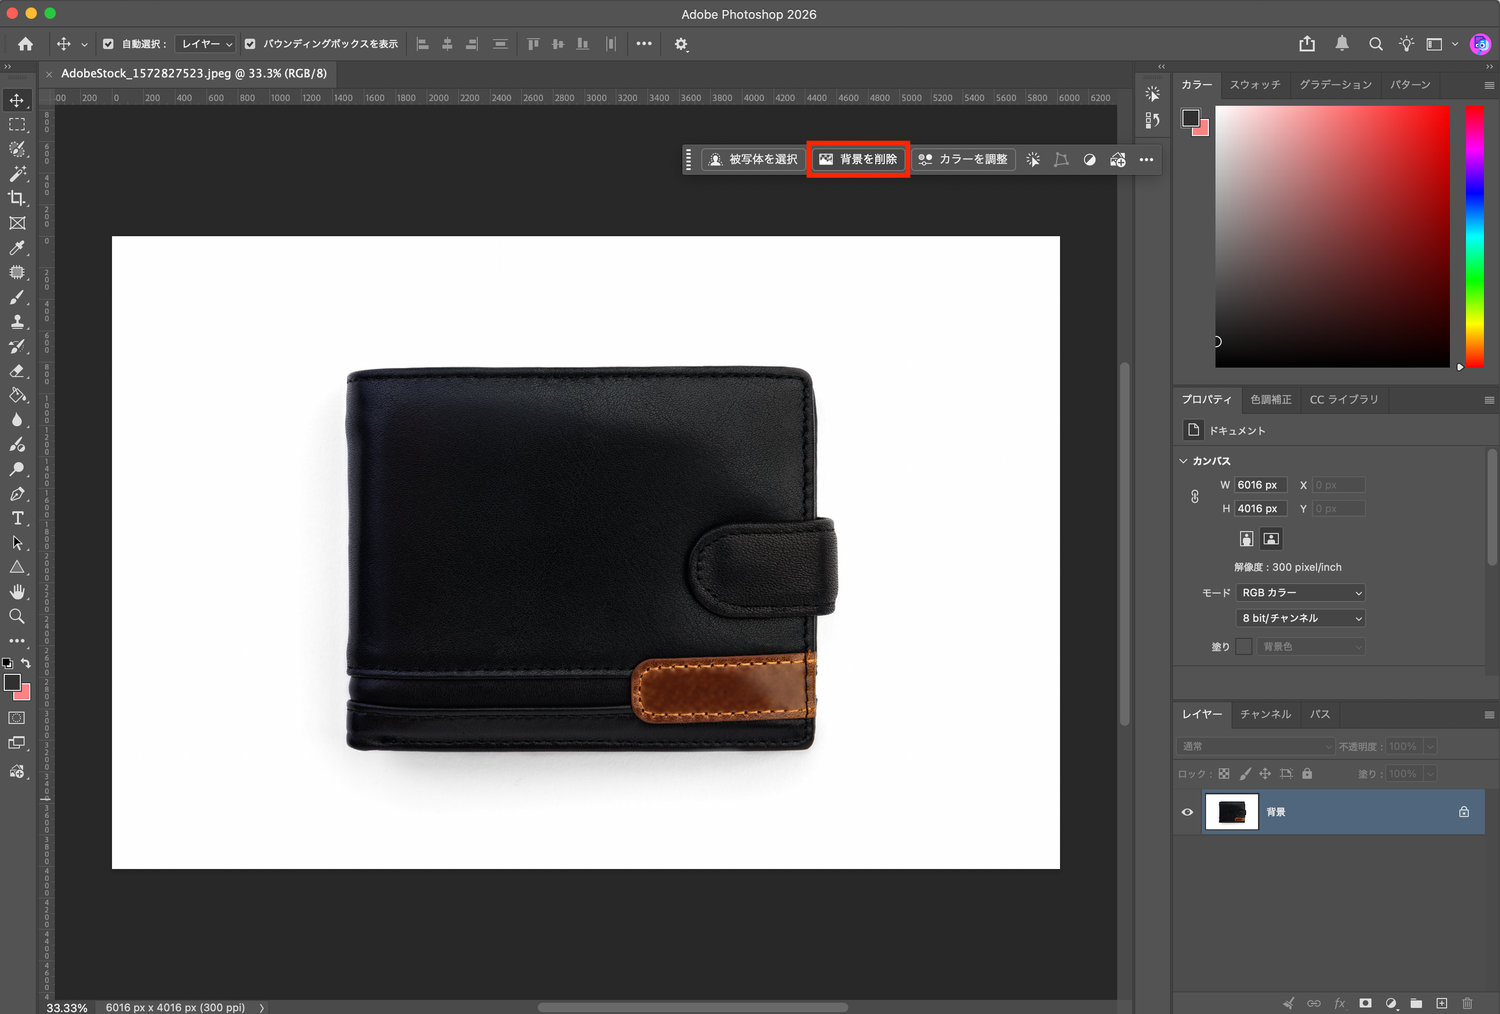Select the Crop tool
This screenshot has width=1500, height=1014.
click(x=17, y=198)
